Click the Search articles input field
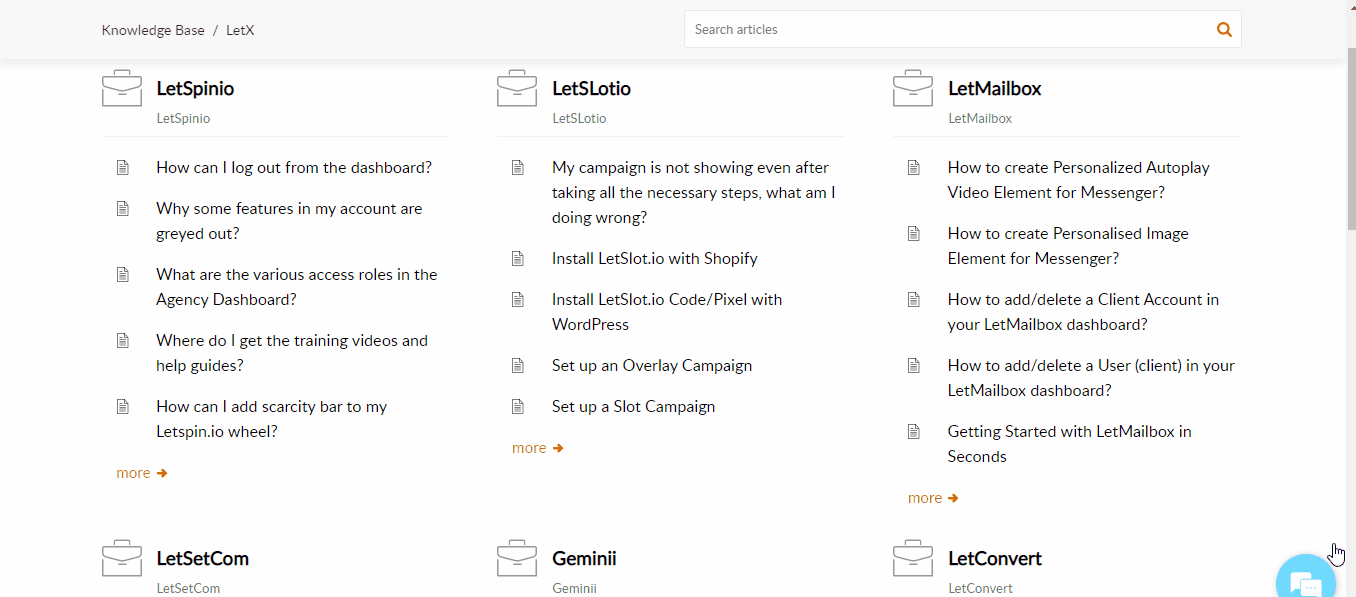The height and width of the screenshot is (597, 1356). (945, 30)
